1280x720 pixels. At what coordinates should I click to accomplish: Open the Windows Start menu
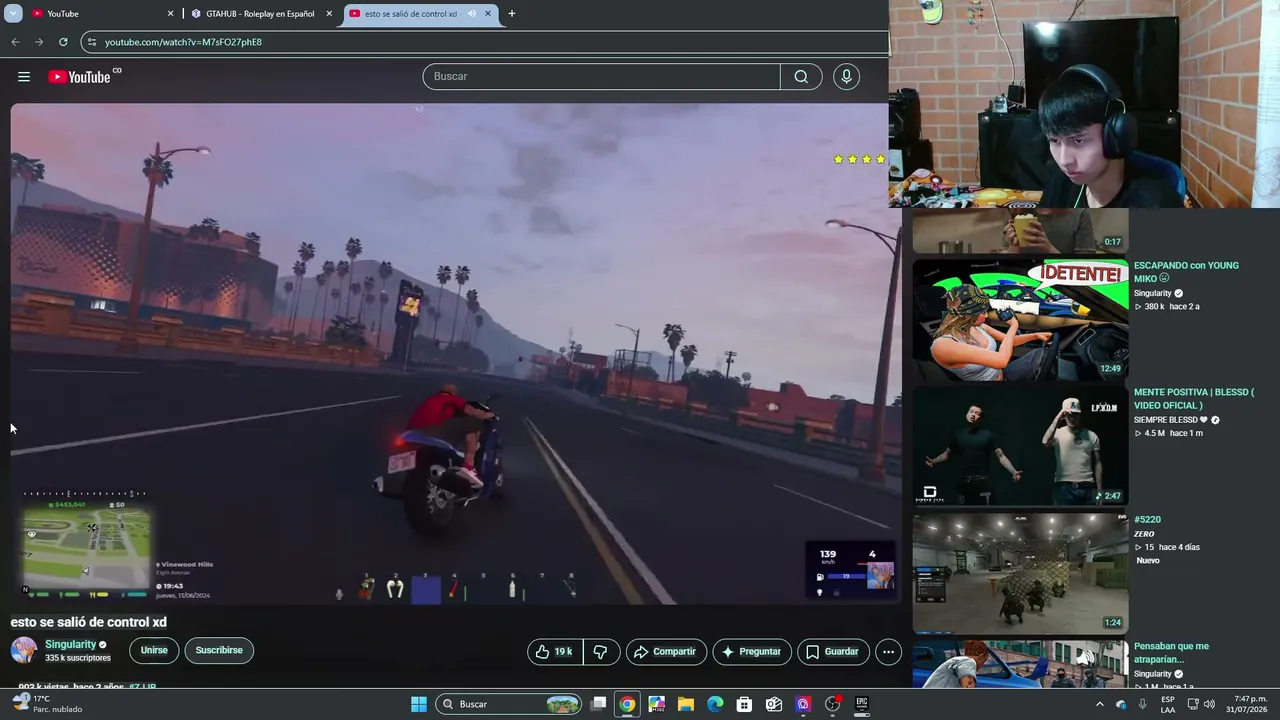click(x=419, y=704)
